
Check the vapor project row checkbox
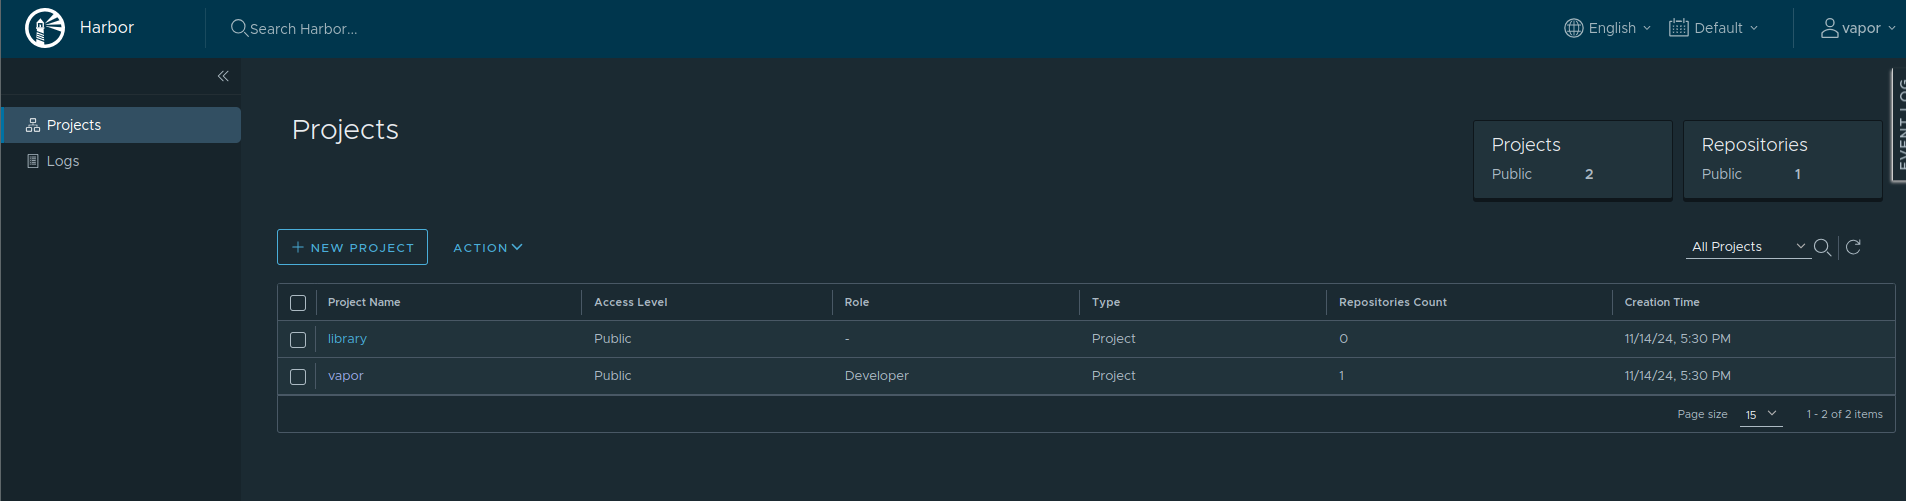298,377
